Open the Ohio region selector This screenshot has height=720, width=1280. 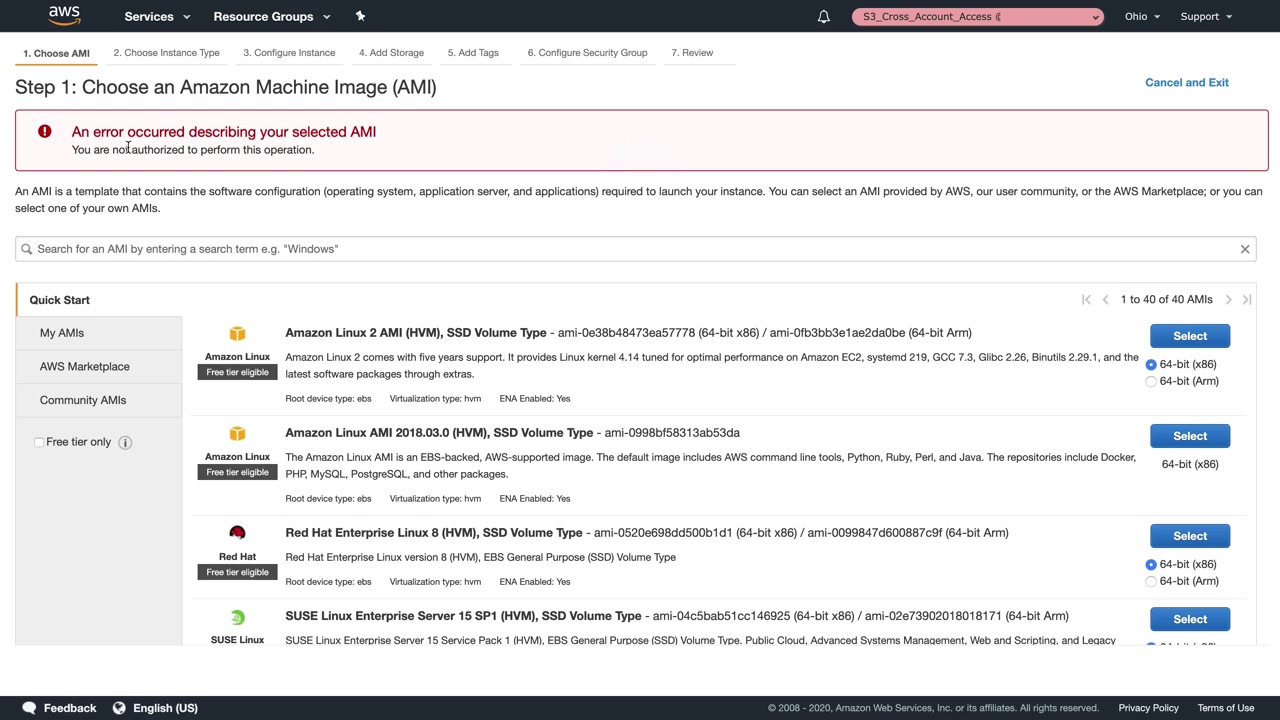tap(1142, 16)
